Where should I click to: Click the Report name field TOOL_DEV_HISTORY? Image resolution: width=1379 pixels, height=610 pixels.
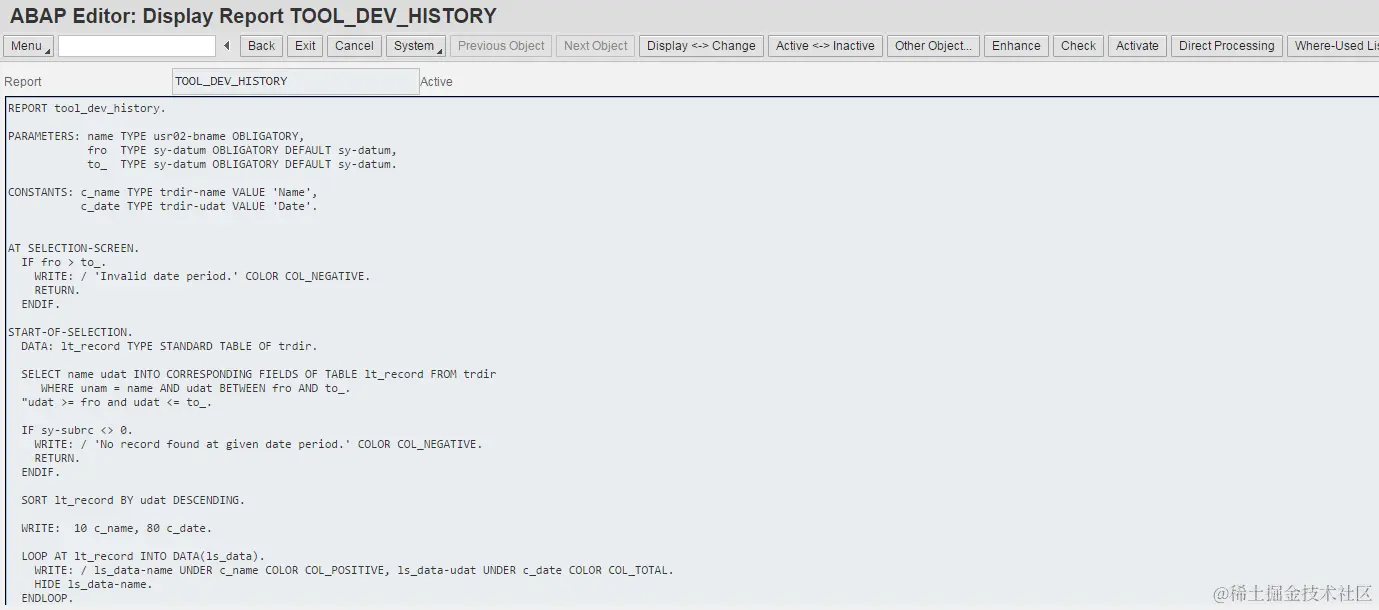pyautogui.click(x=295, y=81)
